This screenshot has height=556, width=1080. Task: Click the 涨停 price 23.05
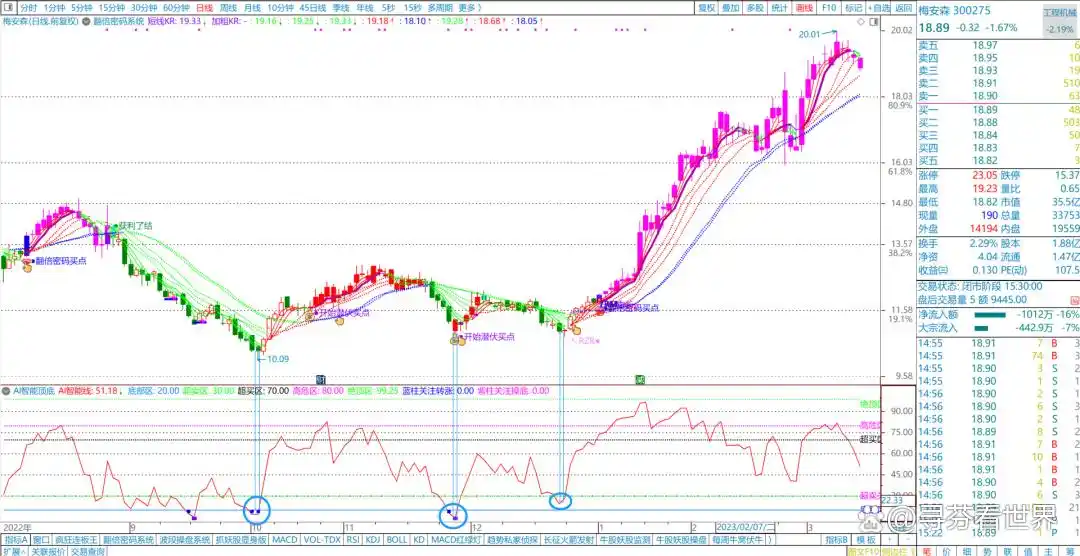coord(984,175)
